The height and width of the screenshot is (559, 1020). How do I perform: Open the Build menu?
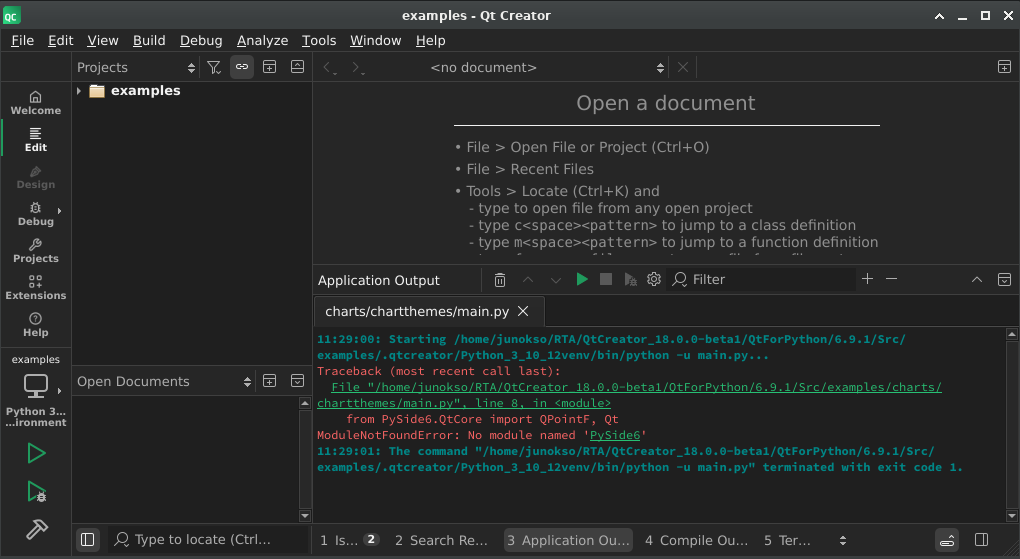(149, 40)
